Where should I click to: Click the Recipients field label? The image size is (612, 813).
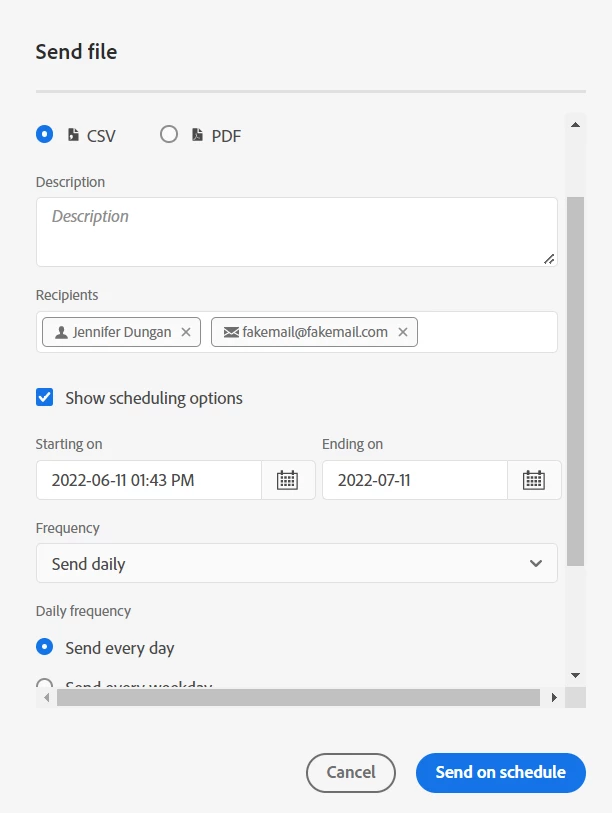67,295
